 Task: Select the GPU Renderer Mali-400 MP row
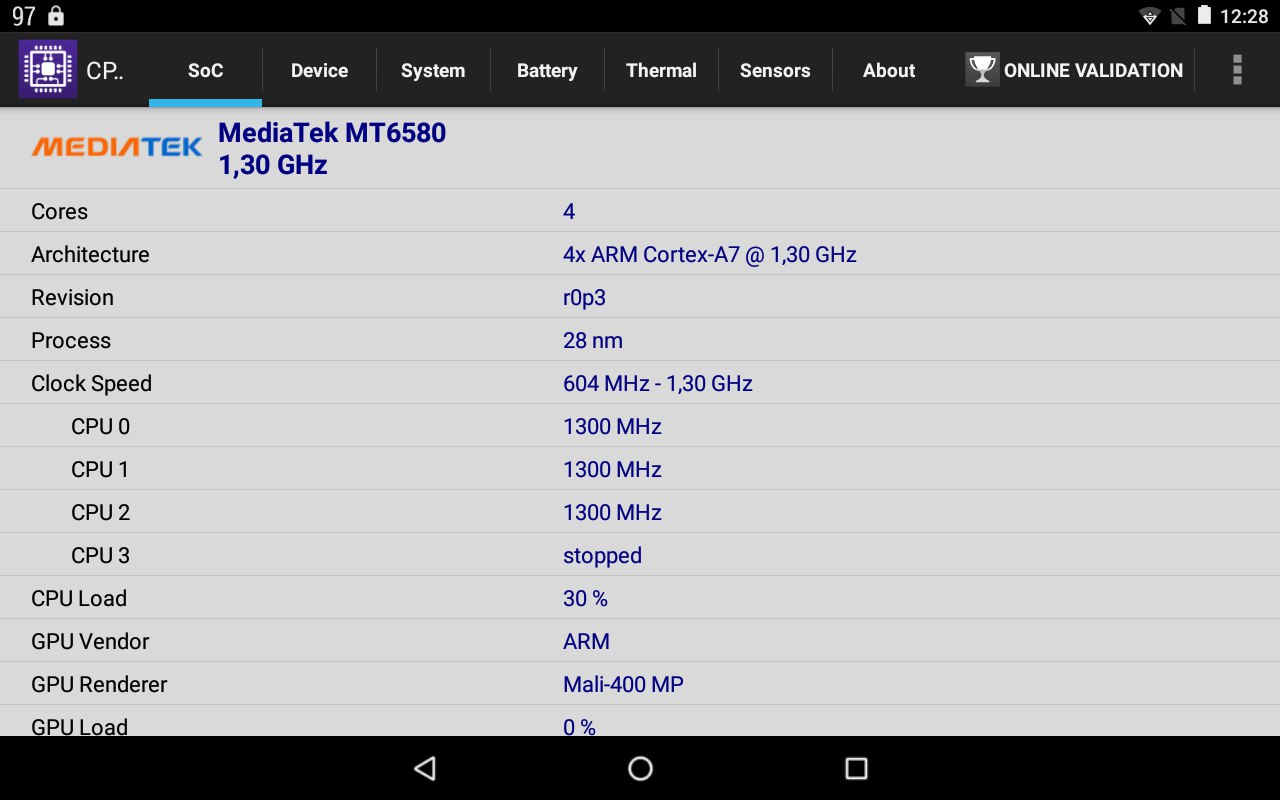pyautogui.click(x=640, y=685)
